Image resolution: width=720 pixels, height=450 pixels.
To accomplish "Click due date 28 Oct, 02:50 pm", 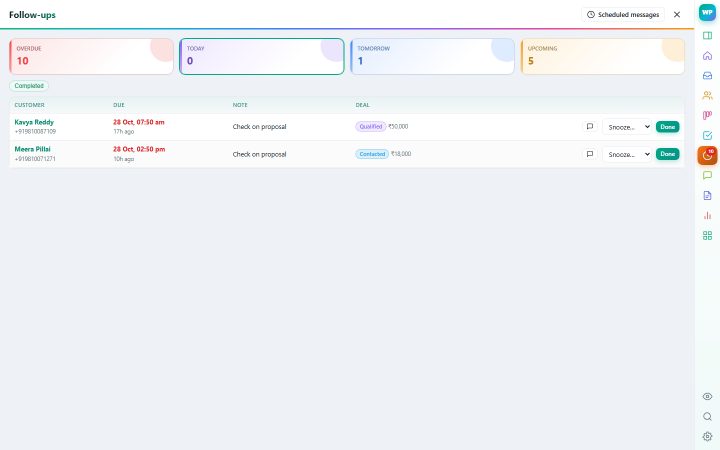I will [139, 149].
